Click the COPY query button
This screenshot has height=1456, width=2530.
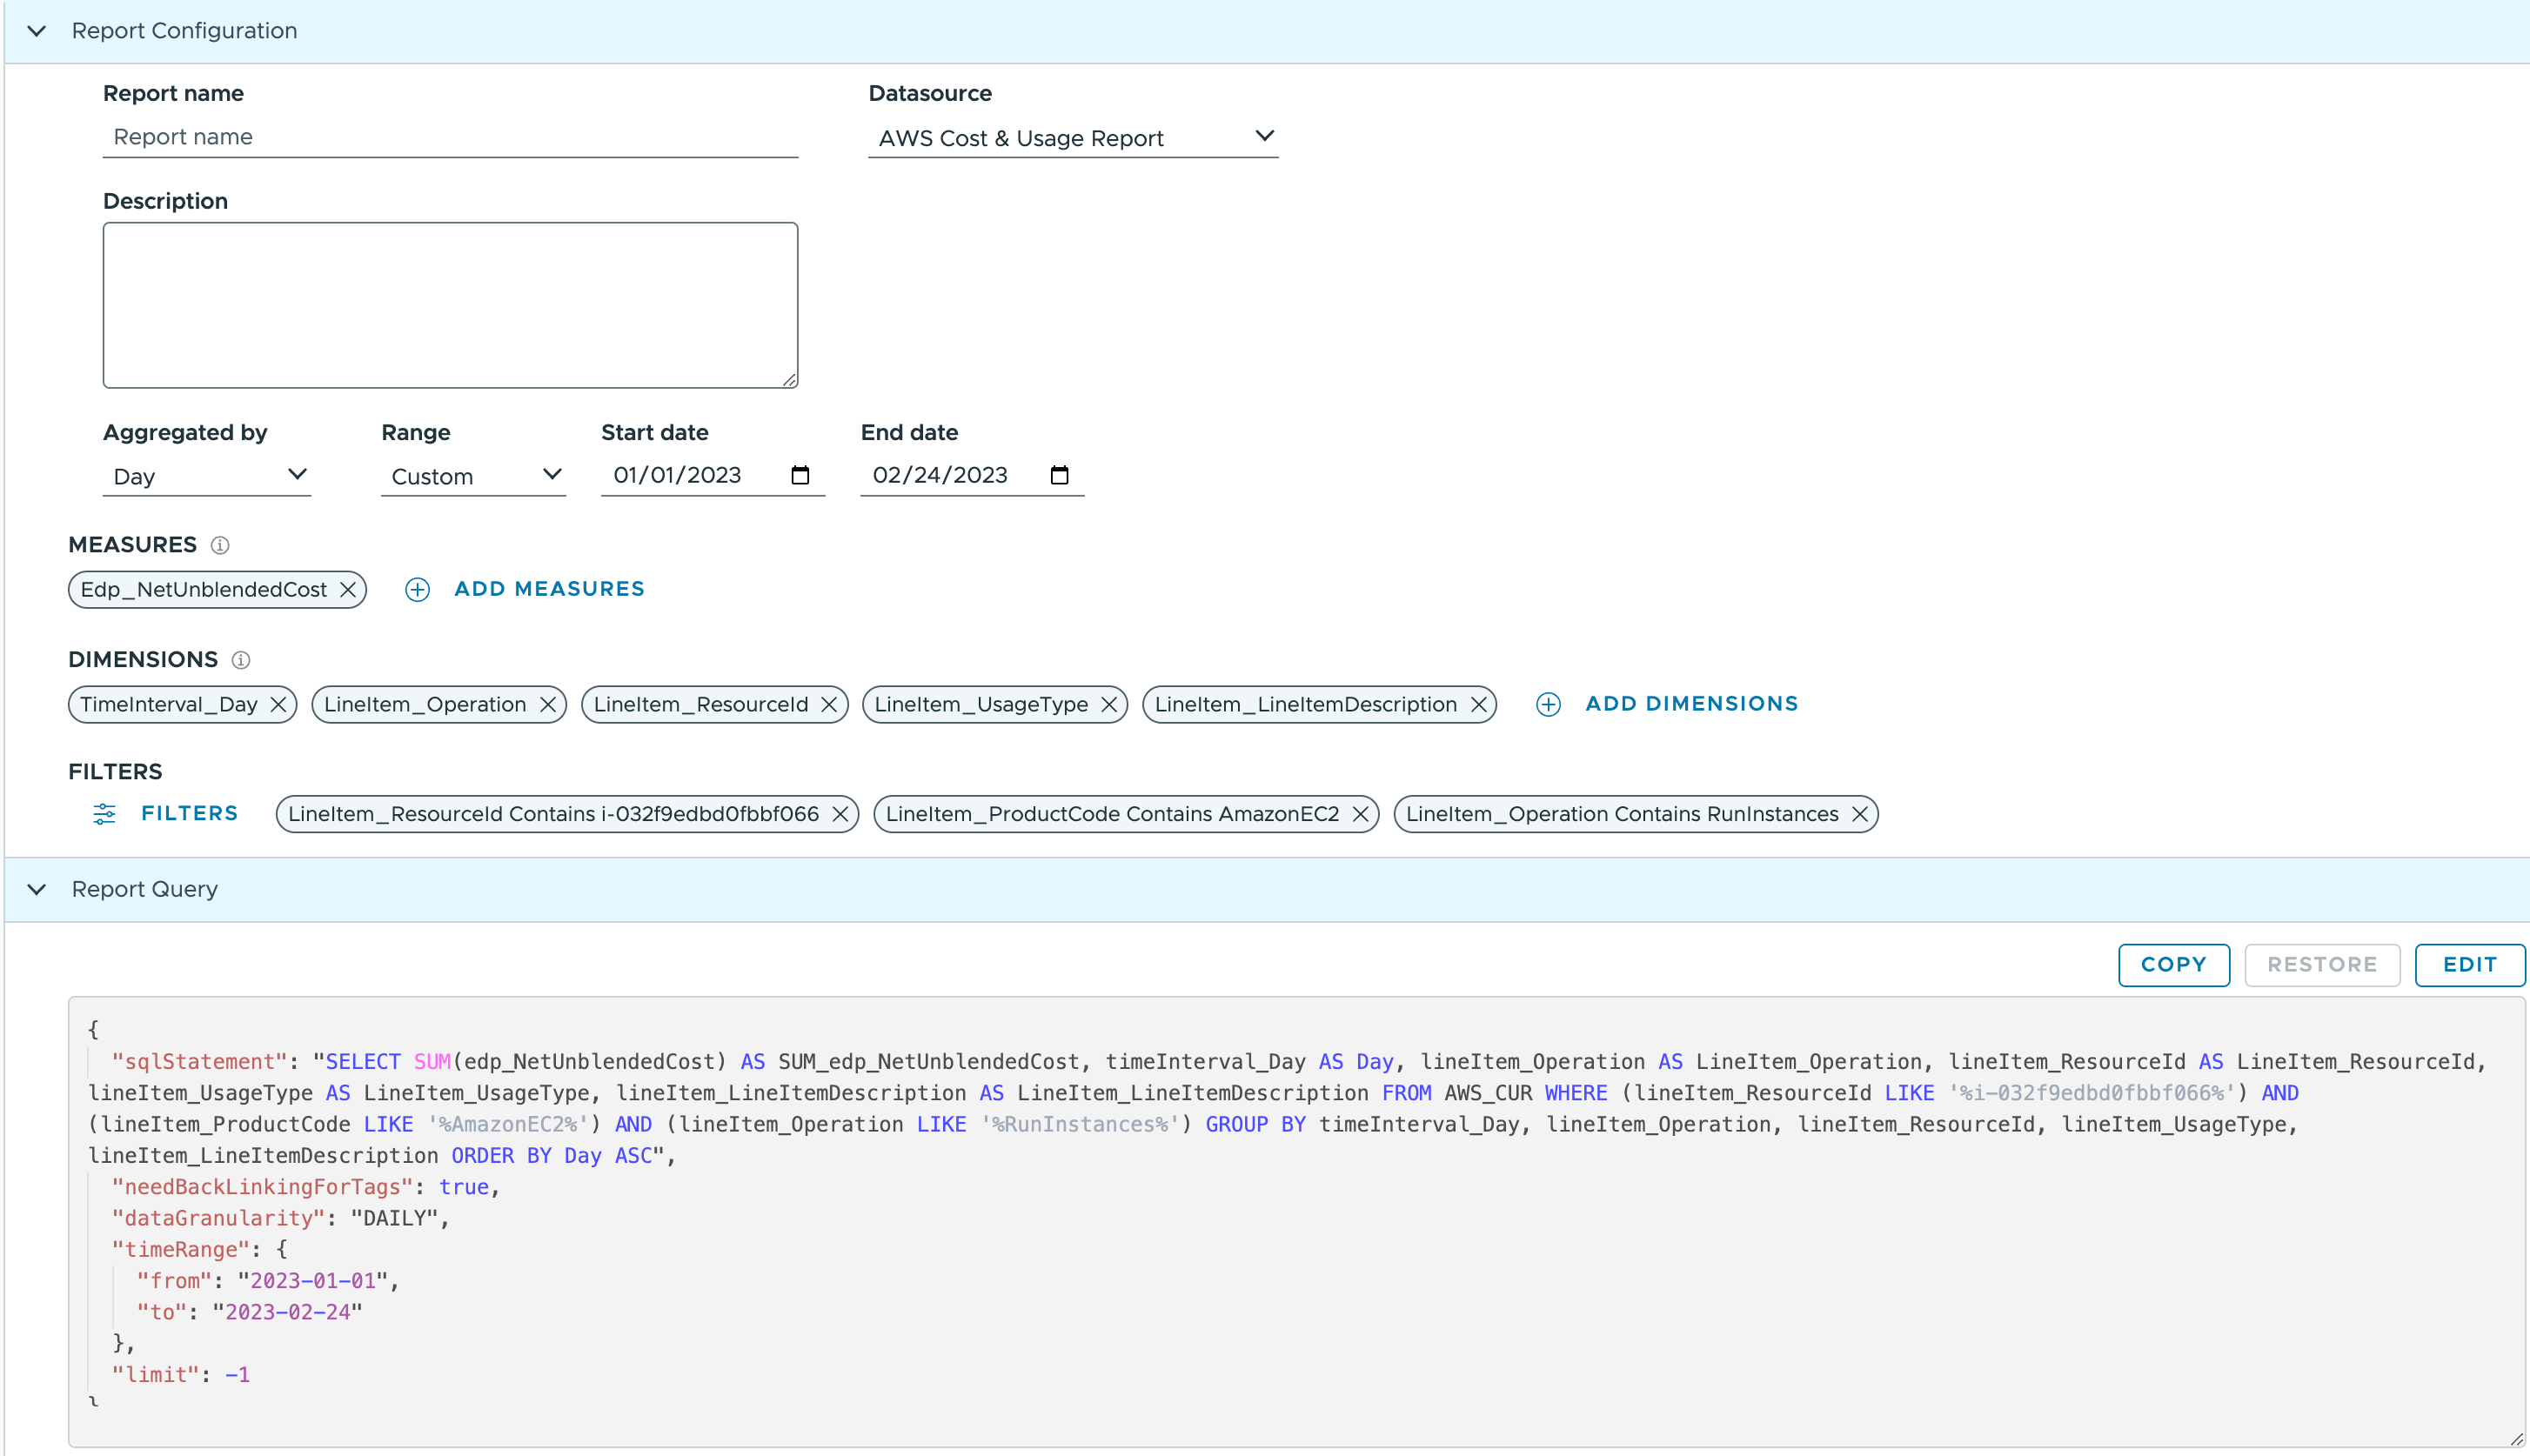[2173, 965]
